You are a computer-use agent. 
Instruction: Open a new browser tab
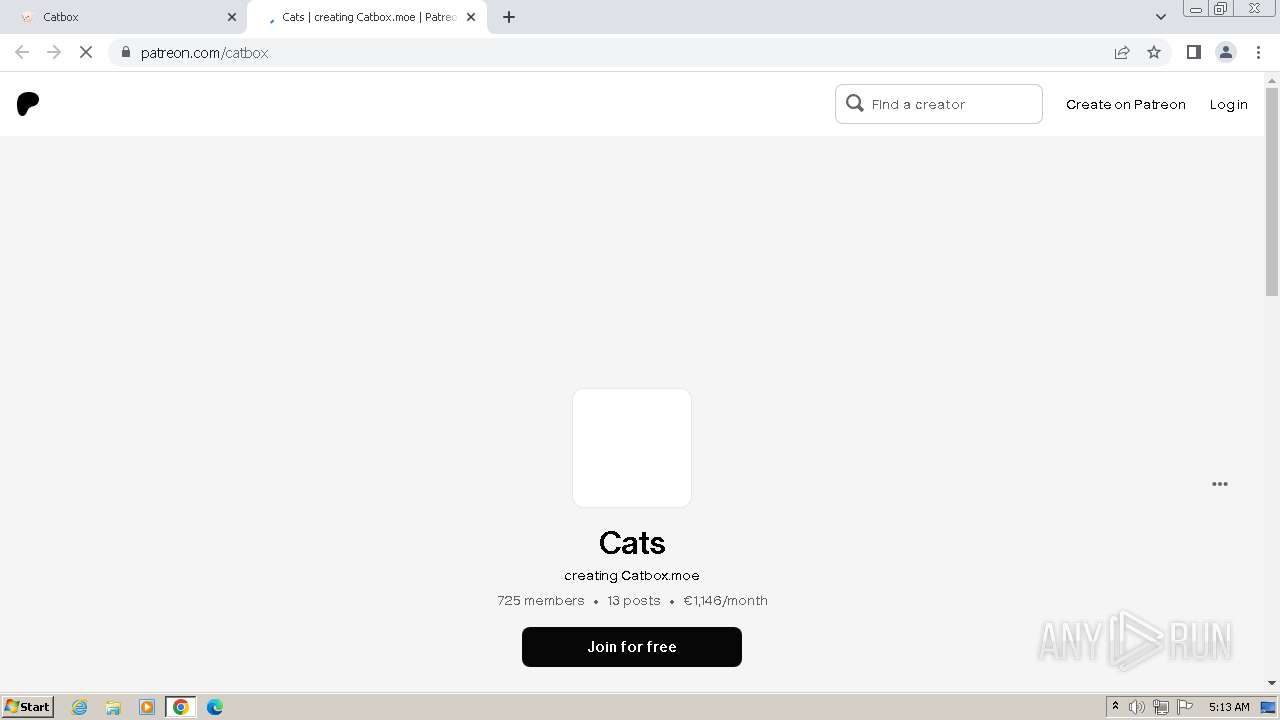click(509, 17)
